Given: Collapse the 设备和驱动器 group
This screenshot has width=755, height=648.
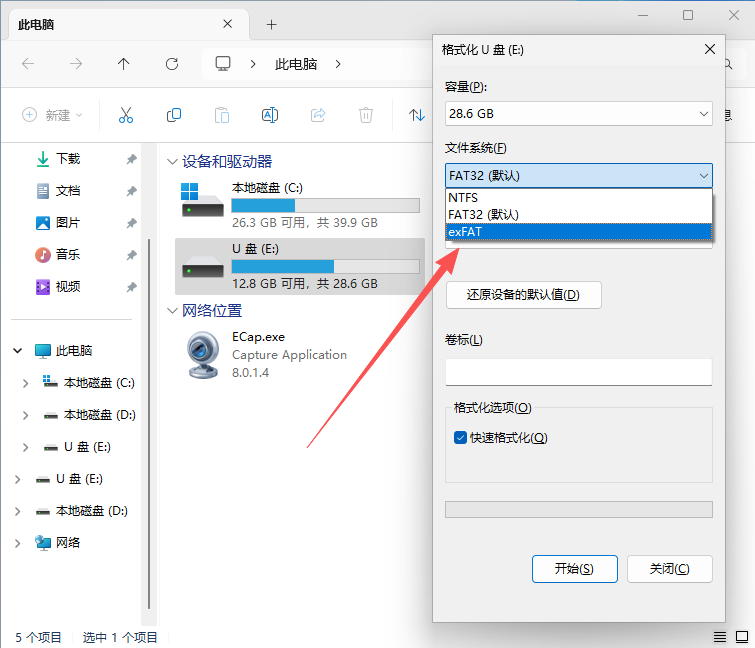Looking at the screenshot, I should coord(172,161).
